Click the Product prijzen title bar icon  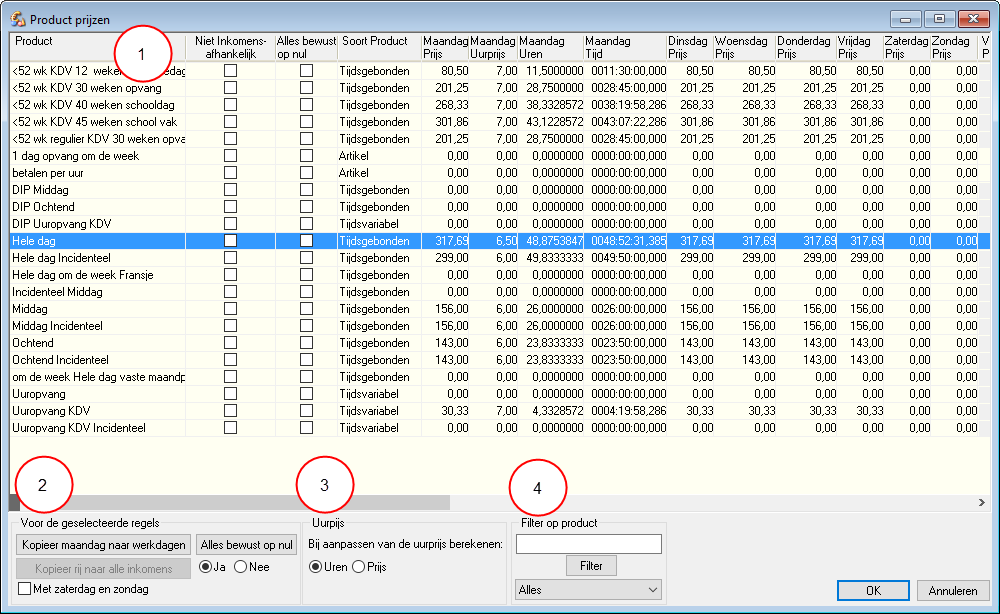[17, 19]
